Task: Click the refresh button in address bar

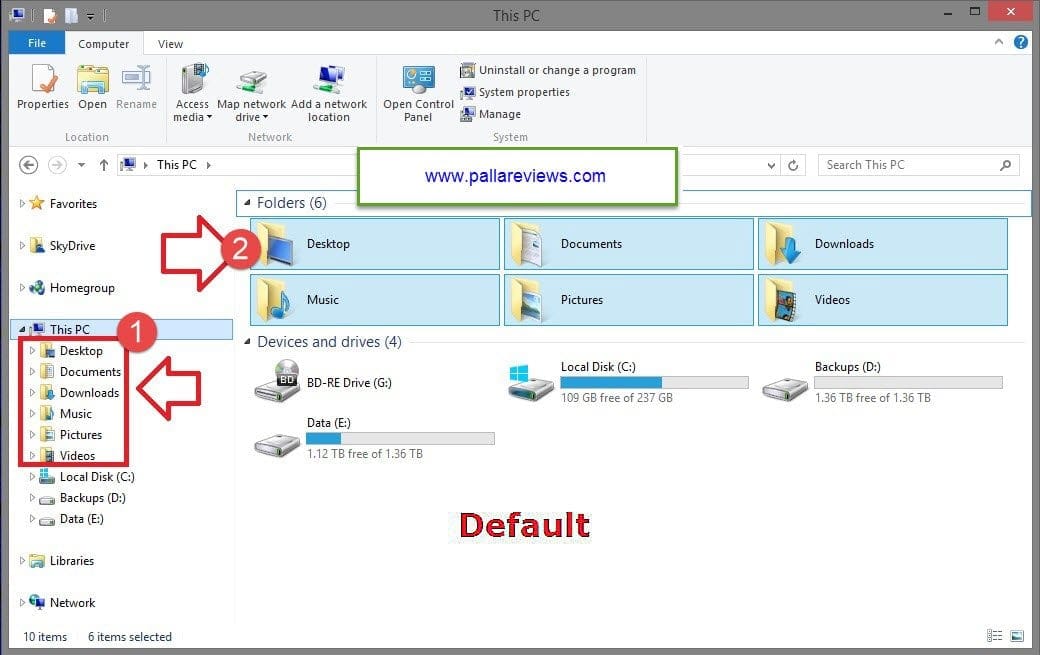Action: click(x=793, y=165)
